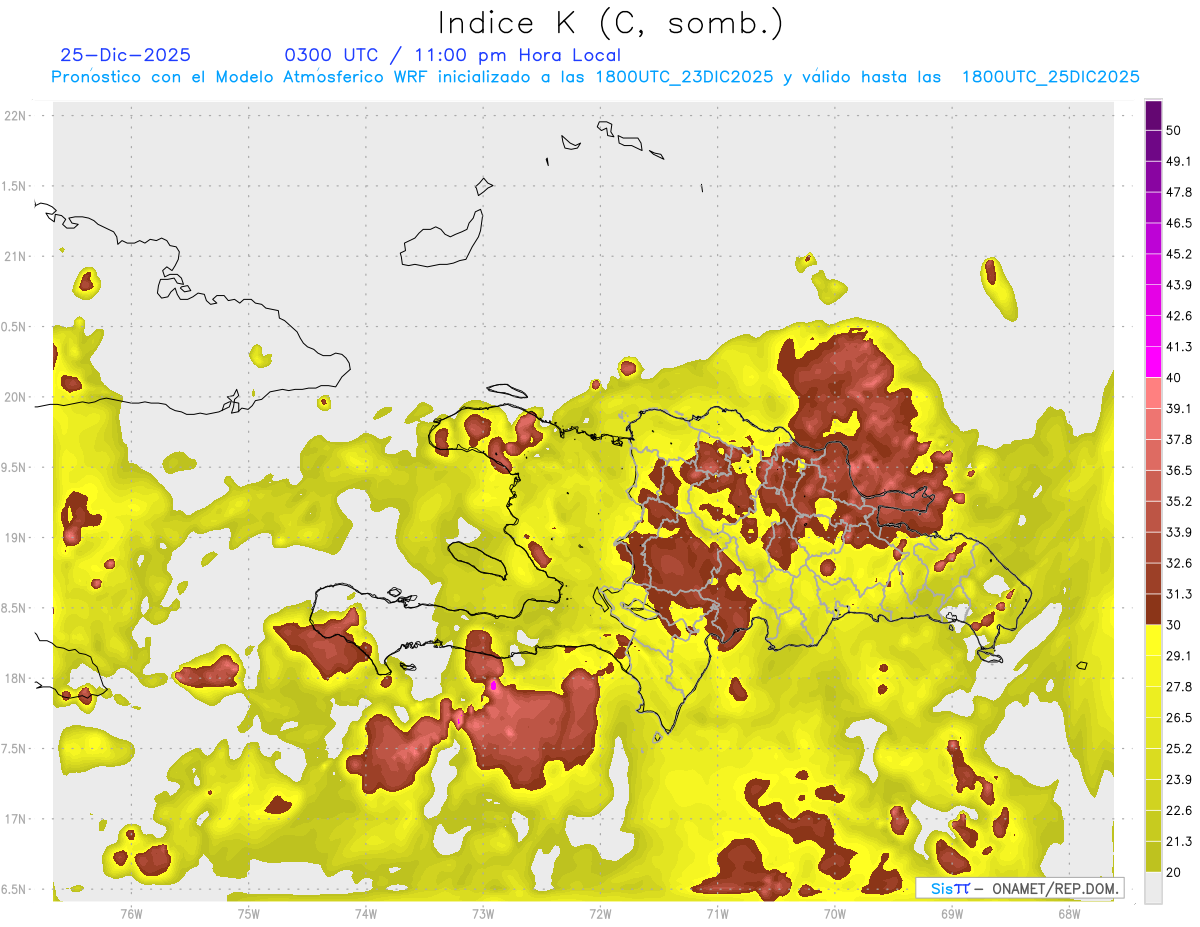This screenshot has height=927, width=1200.
Task: Click the colorbar value '35.2'
Action: pos(1178,501)
